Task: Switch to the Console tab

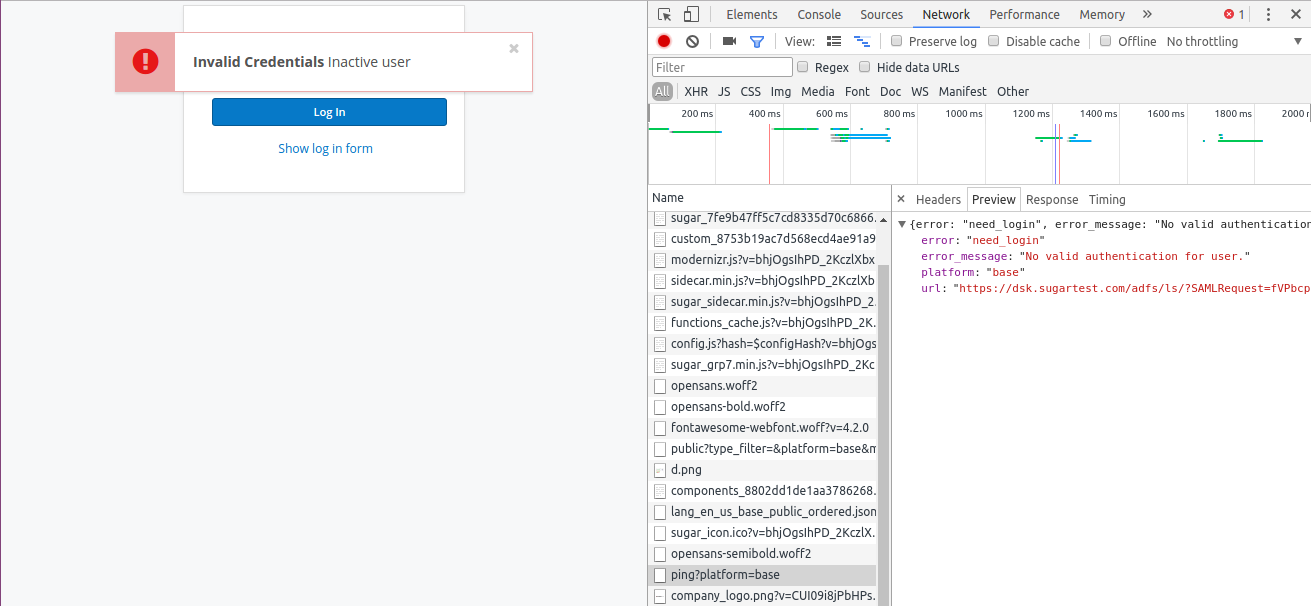Action: tap(819, 14)
